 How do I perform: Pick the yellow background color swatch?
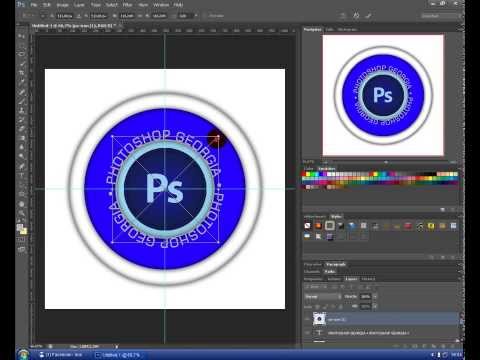pyautogui.click(x=24, y=231)
